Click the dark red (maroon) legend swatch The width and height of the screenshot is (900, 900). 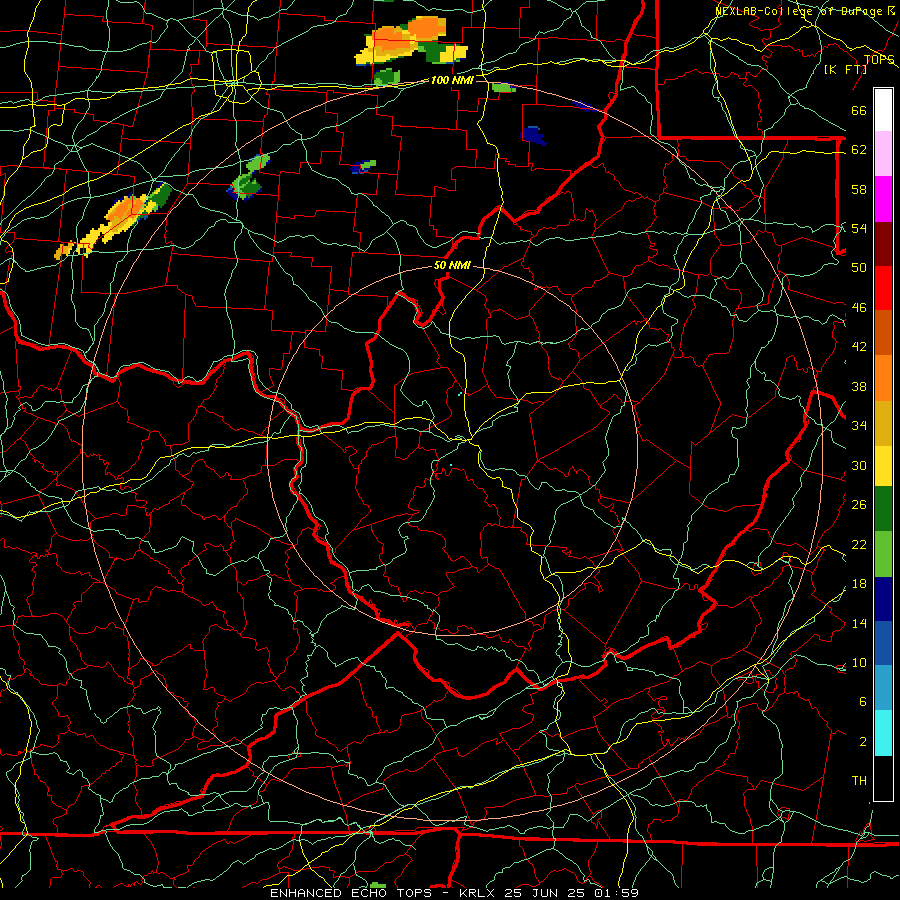[883, 244]
